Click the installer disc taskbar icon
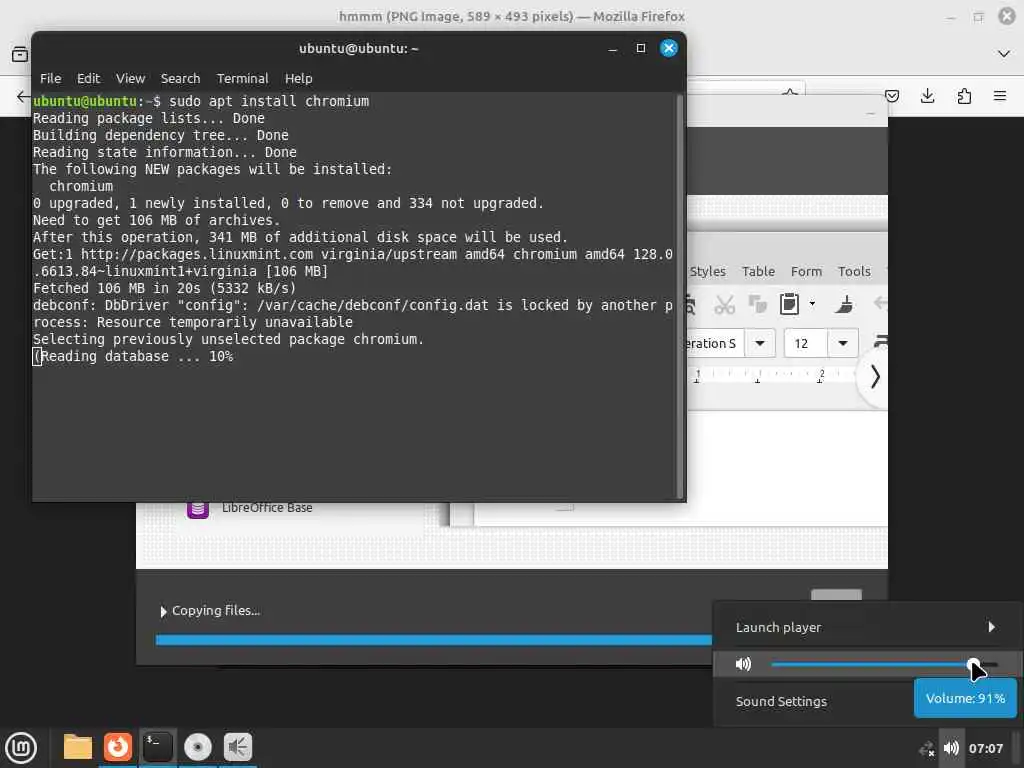 pos(198,747)
